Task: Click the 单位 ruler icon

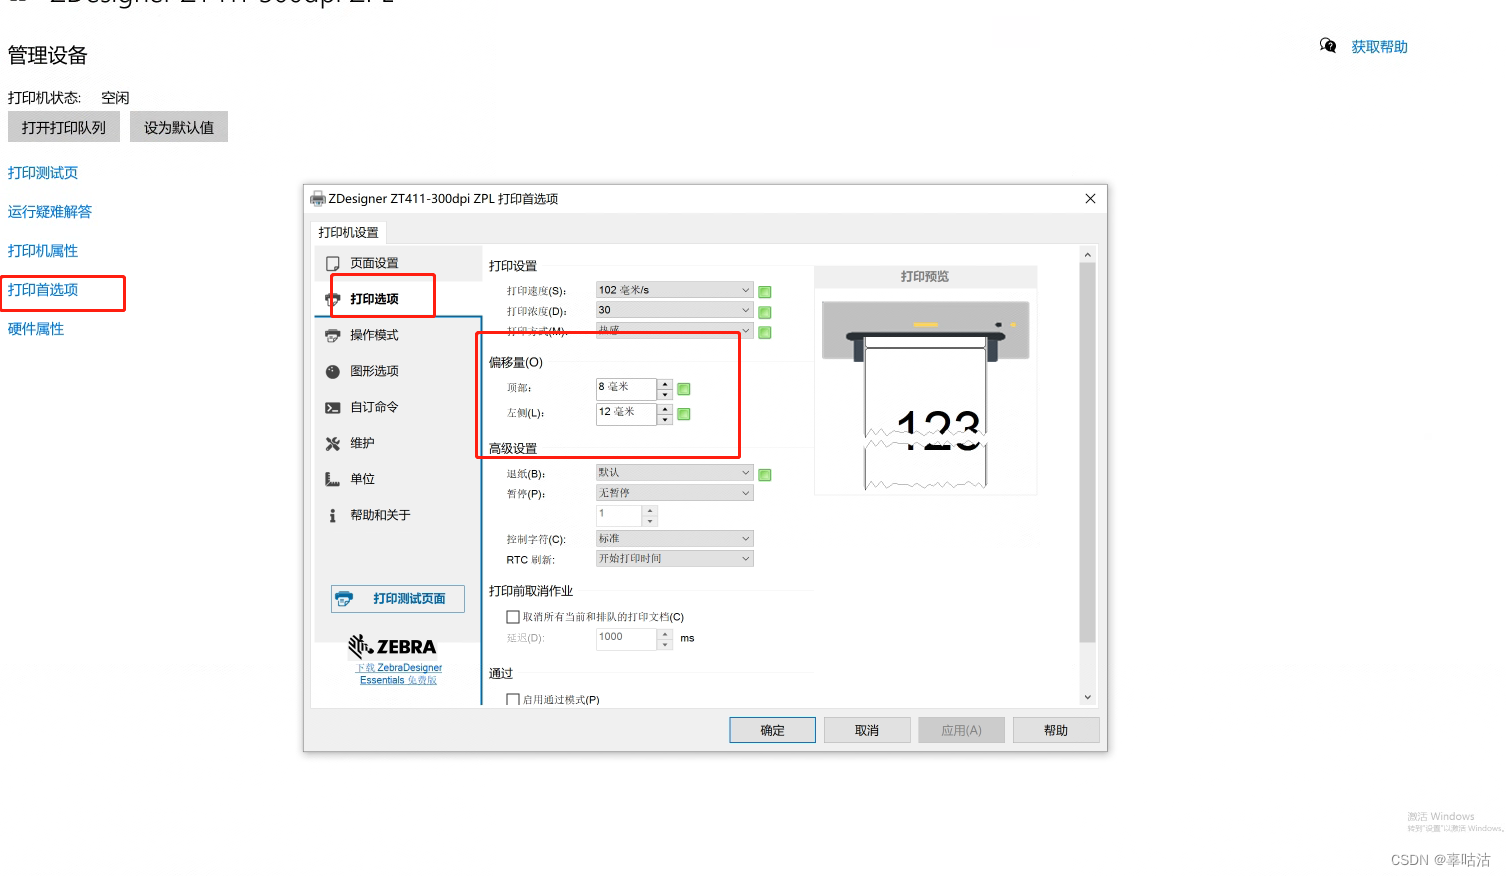Action: pos(333,480)
